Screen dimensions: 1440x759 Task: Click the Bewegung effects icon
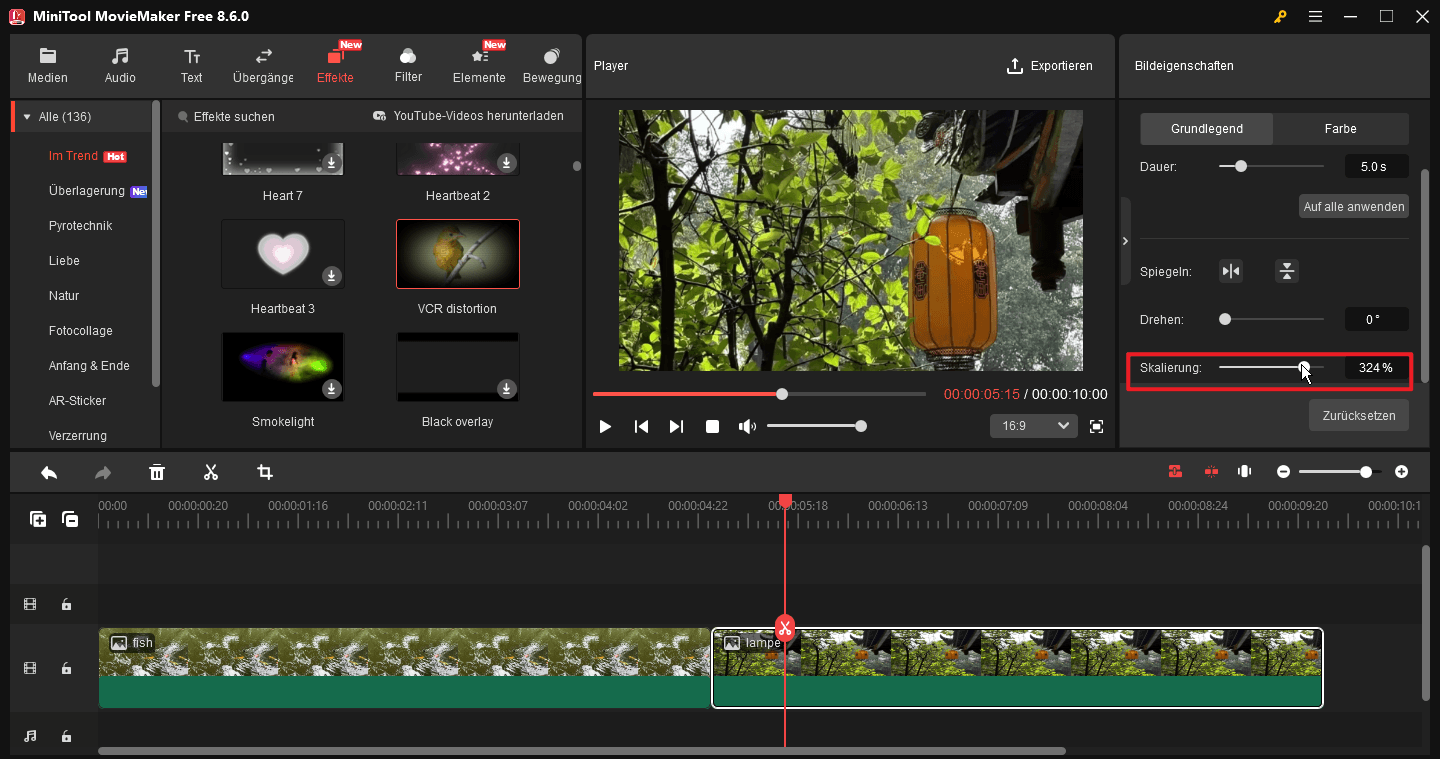click(551, 65)
